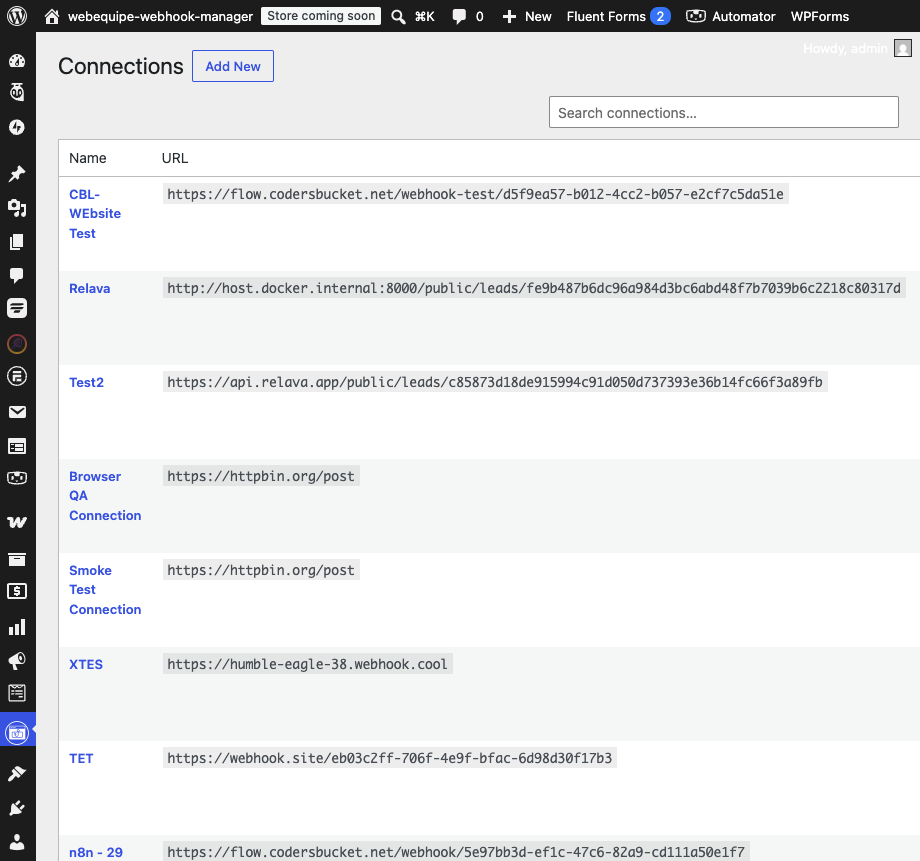This screenshot has width=920, height=861.
Task: Open the Jetpack lightning bolt sidebar icon
Action: tap(17, 127)
